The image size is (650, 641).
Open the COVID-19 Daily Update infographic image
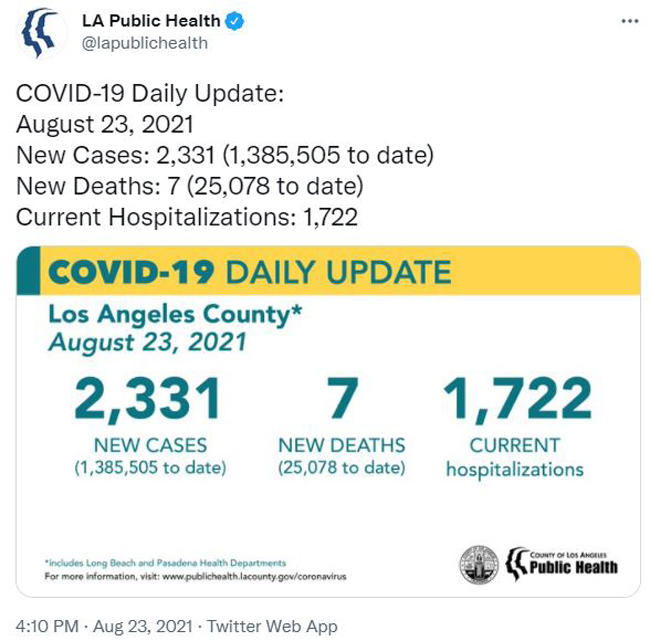point(328,422)
